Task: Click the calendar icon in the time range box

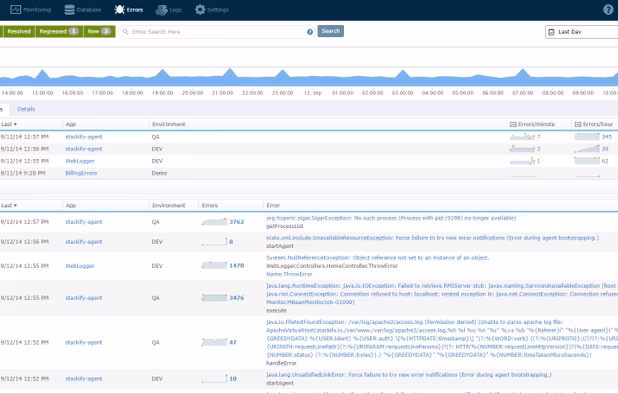Action: (x=551, y=32)
